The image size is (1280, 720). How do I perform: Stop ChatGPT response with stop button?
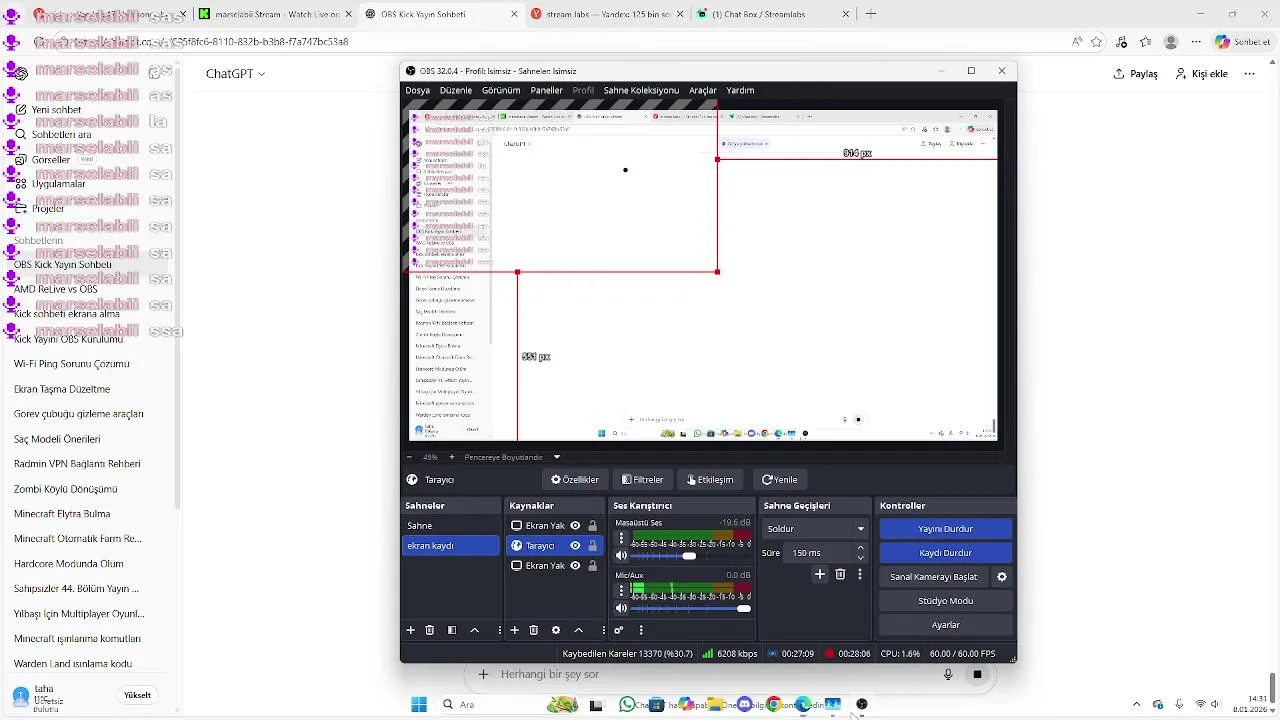pos(977,674)
